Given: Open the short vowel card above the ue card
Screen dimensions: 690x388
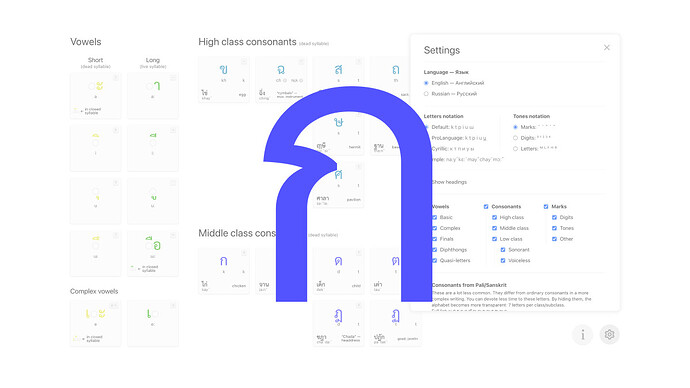Looking at the screenshot, I should pyautogui.click(x=95, y=201).
